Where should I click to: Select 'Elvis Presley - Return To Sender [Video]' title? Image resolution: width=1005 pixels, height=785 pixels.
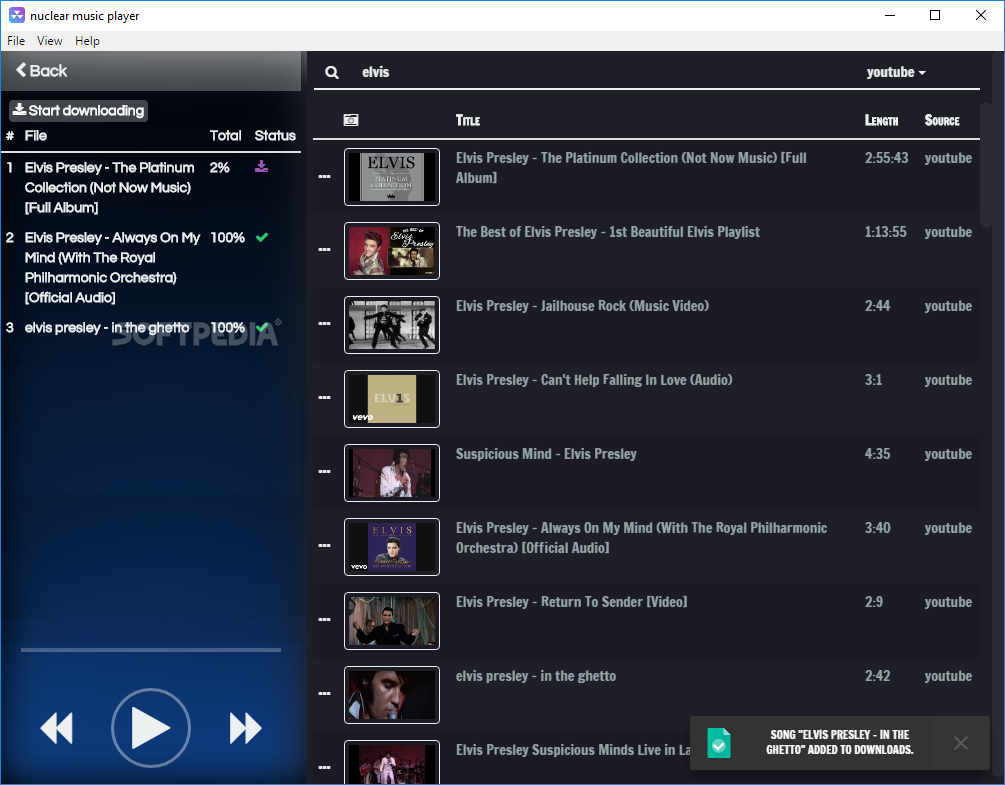(571, 602)
